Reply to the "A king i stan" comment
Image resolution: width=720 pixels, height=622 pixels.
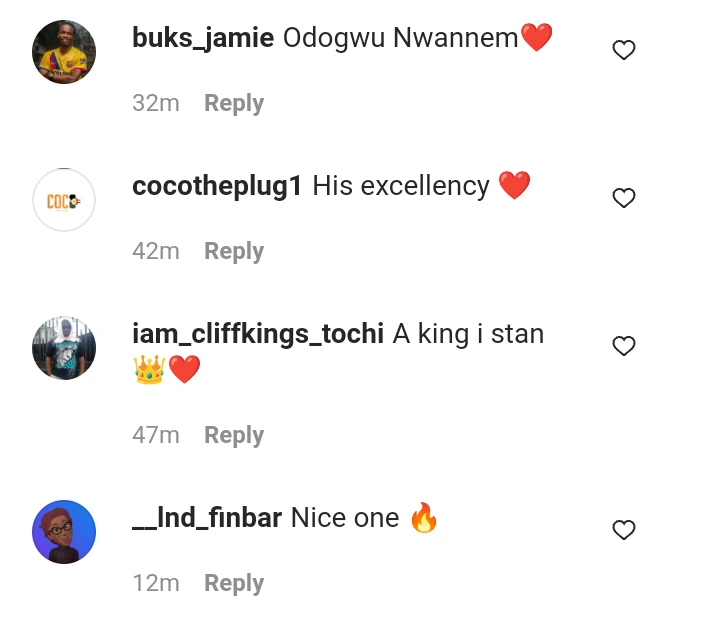pos(234,435)
